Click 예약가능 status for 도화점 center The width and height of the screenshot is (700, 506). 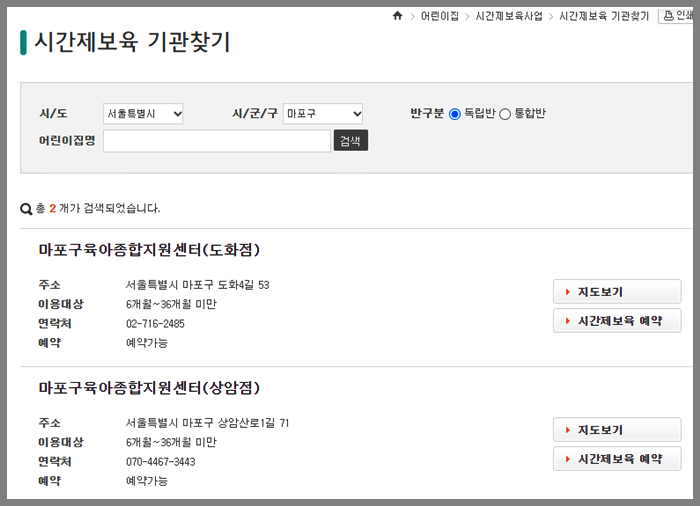point(146,343)
